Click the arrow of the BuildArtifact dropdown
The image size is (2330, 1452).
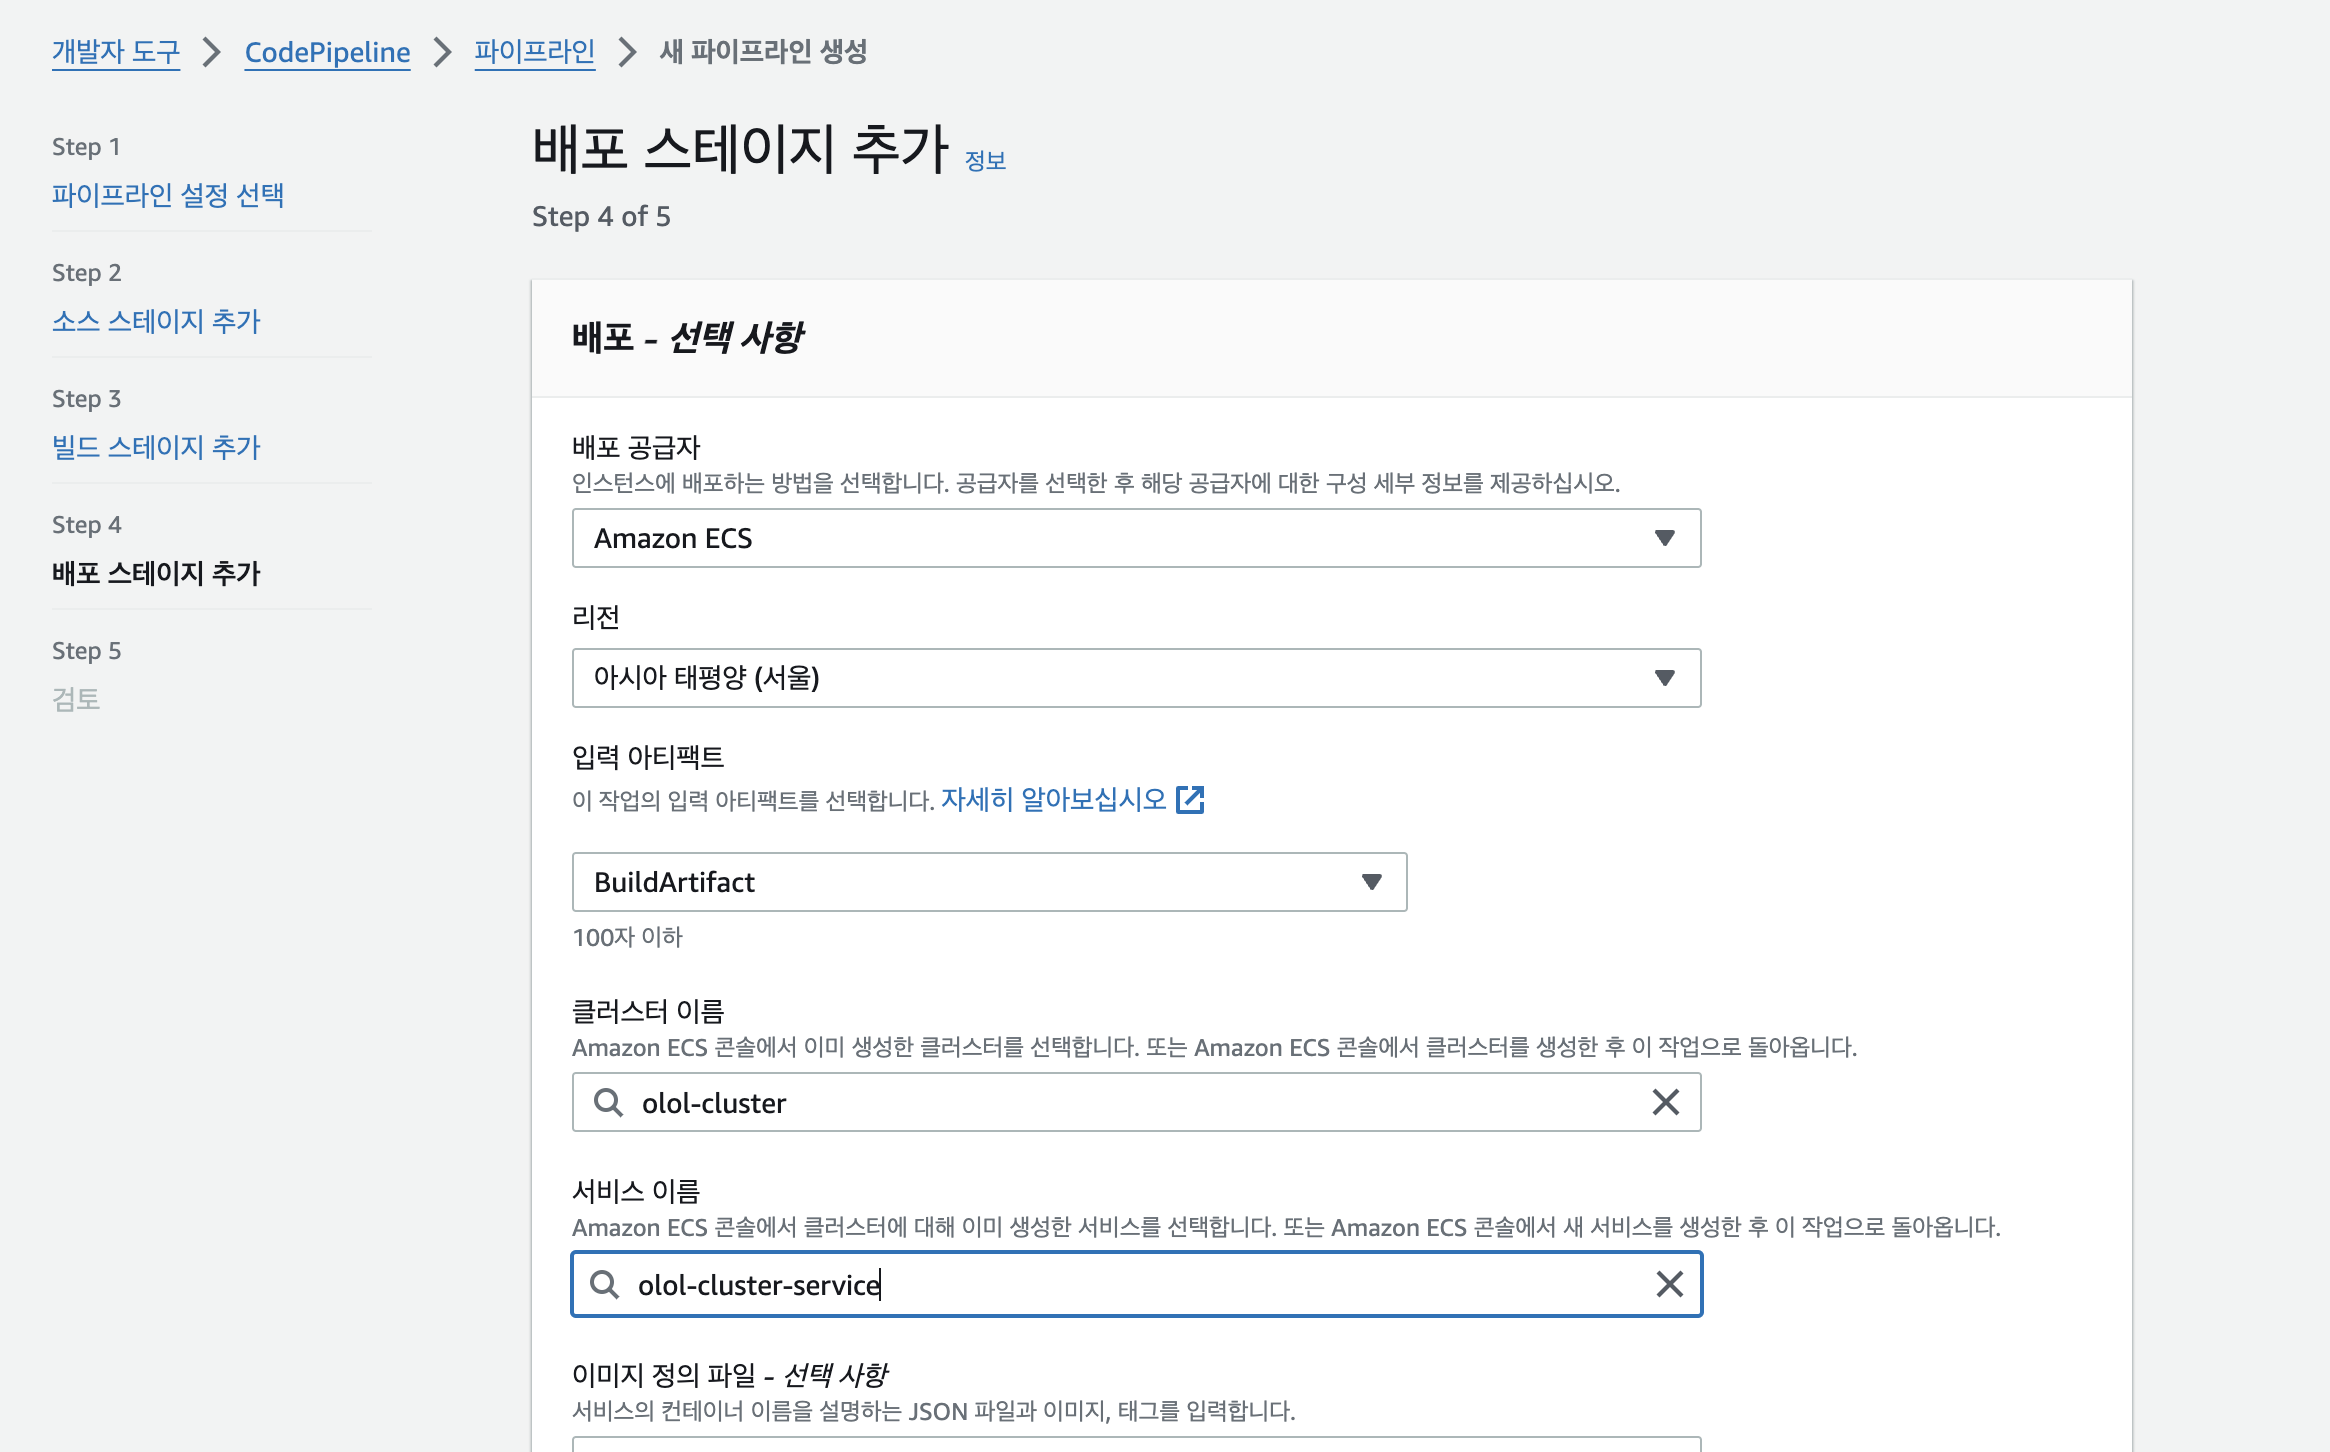1371,882
